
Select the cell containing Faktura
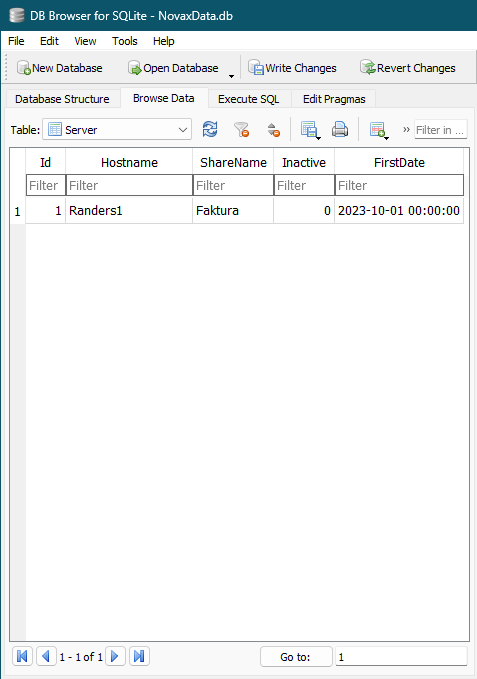tap(233, 211)
